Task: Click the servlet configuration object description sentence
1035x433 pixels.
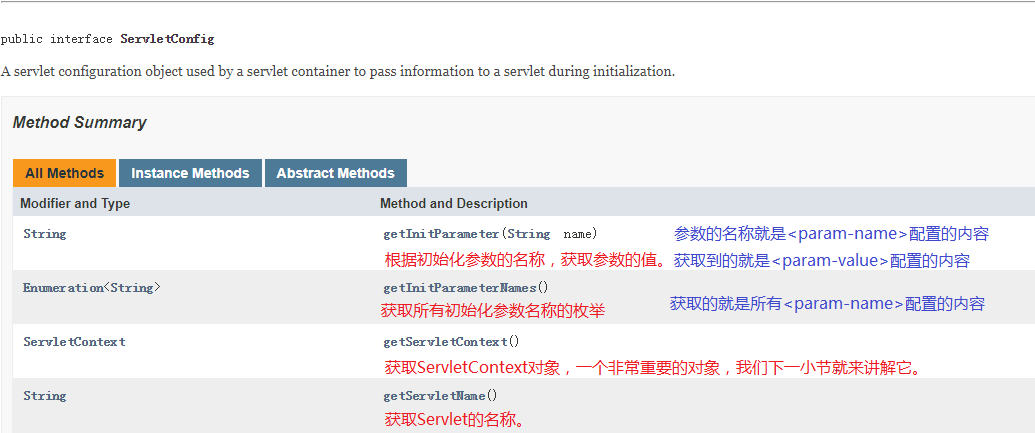Action: coord(337,71)
